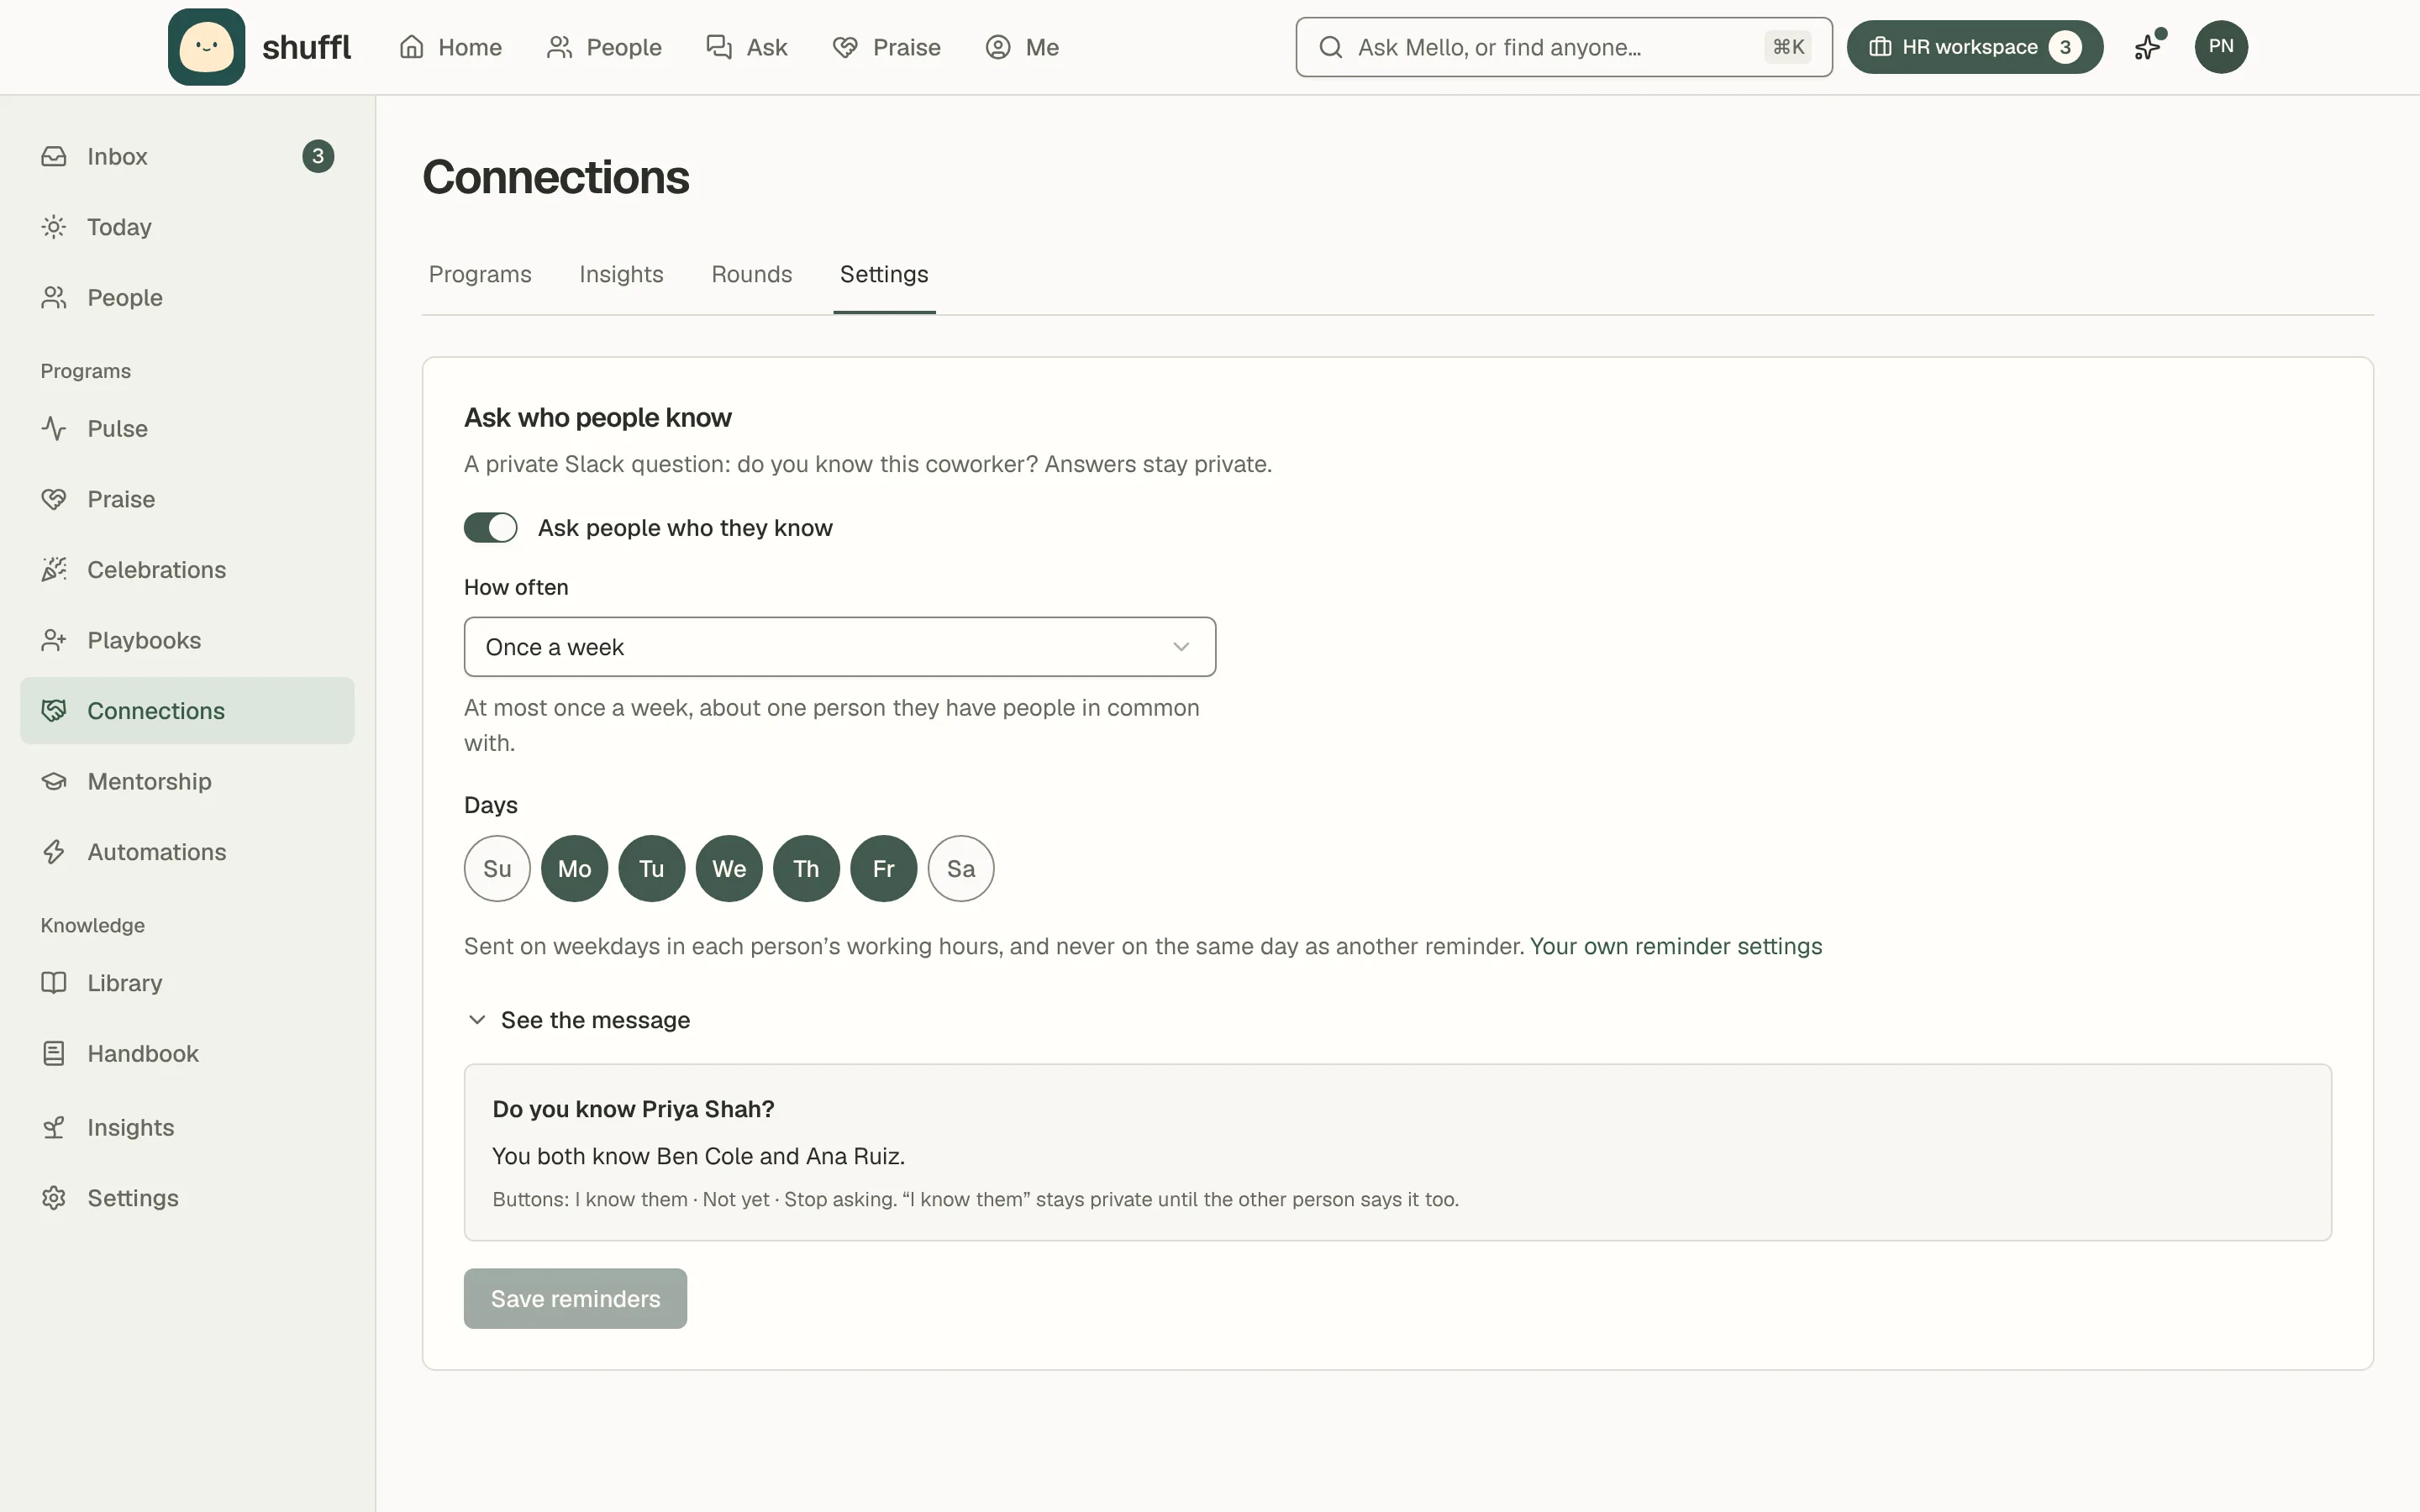Deselect Monday in Days
Screen dimensions: 2420x1512
pyautogui.click(x=574, y=868)
